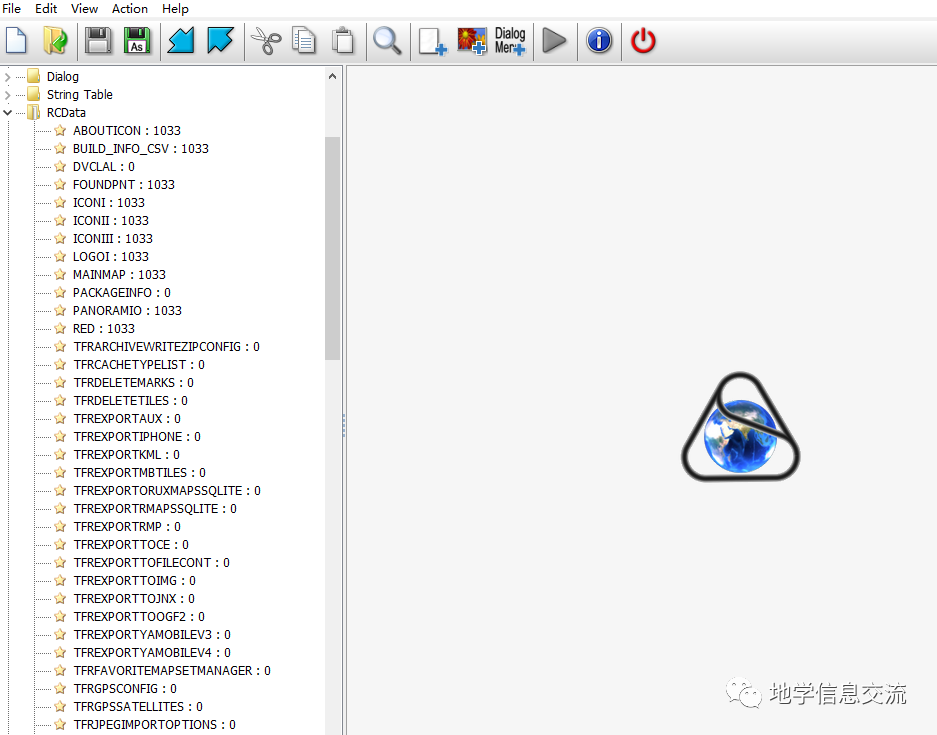Select TFRCACHETYPELIST : 0 entry
The width and height of the screenshot is (937, 735).
(139, 365)
